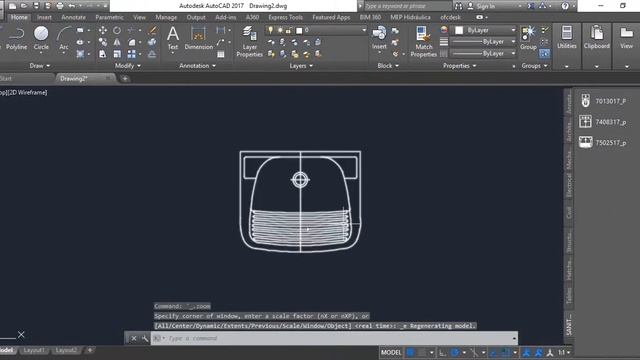Toggle grid display in status bar
640x360 pixels.
(x=411, y=352)
